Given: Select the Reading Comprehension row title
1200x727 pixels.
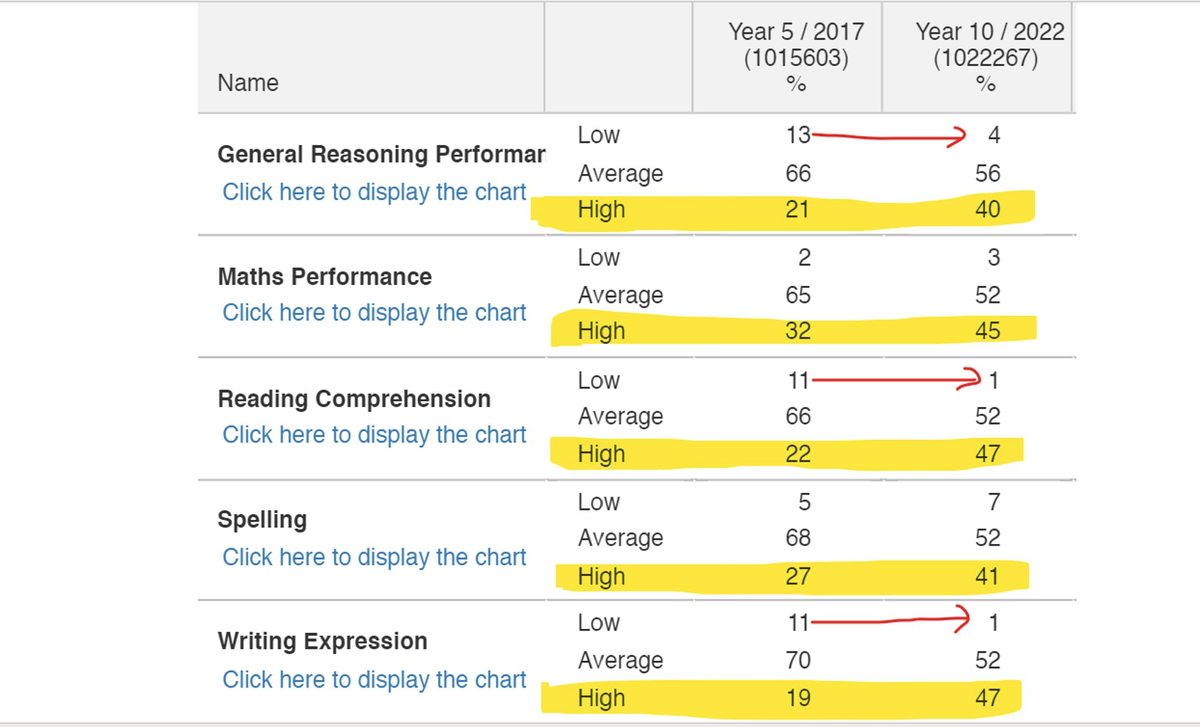Looking at the screenshot, I should pyautogui.click(x=354, y=399).
